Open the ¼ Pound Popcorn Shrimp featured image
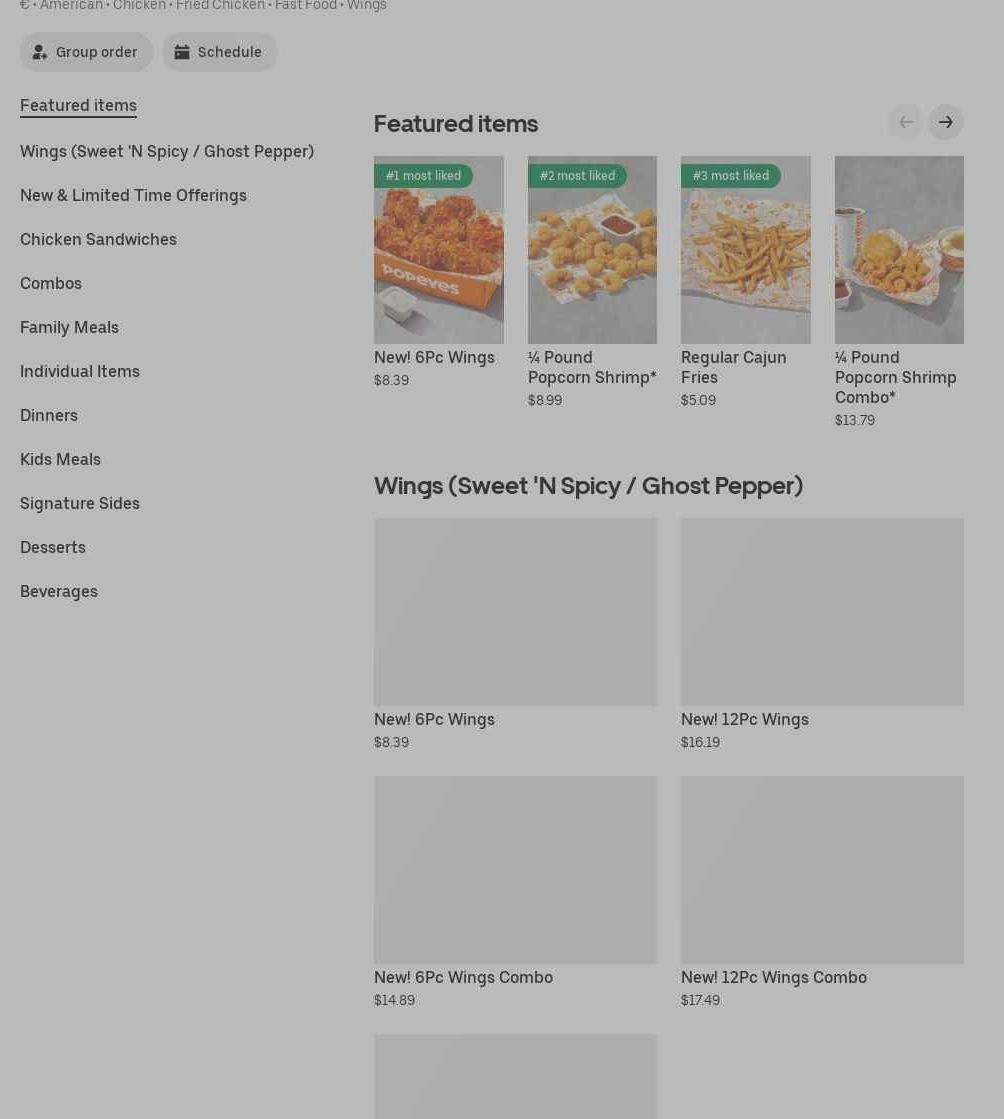 [x=592, y=250]
